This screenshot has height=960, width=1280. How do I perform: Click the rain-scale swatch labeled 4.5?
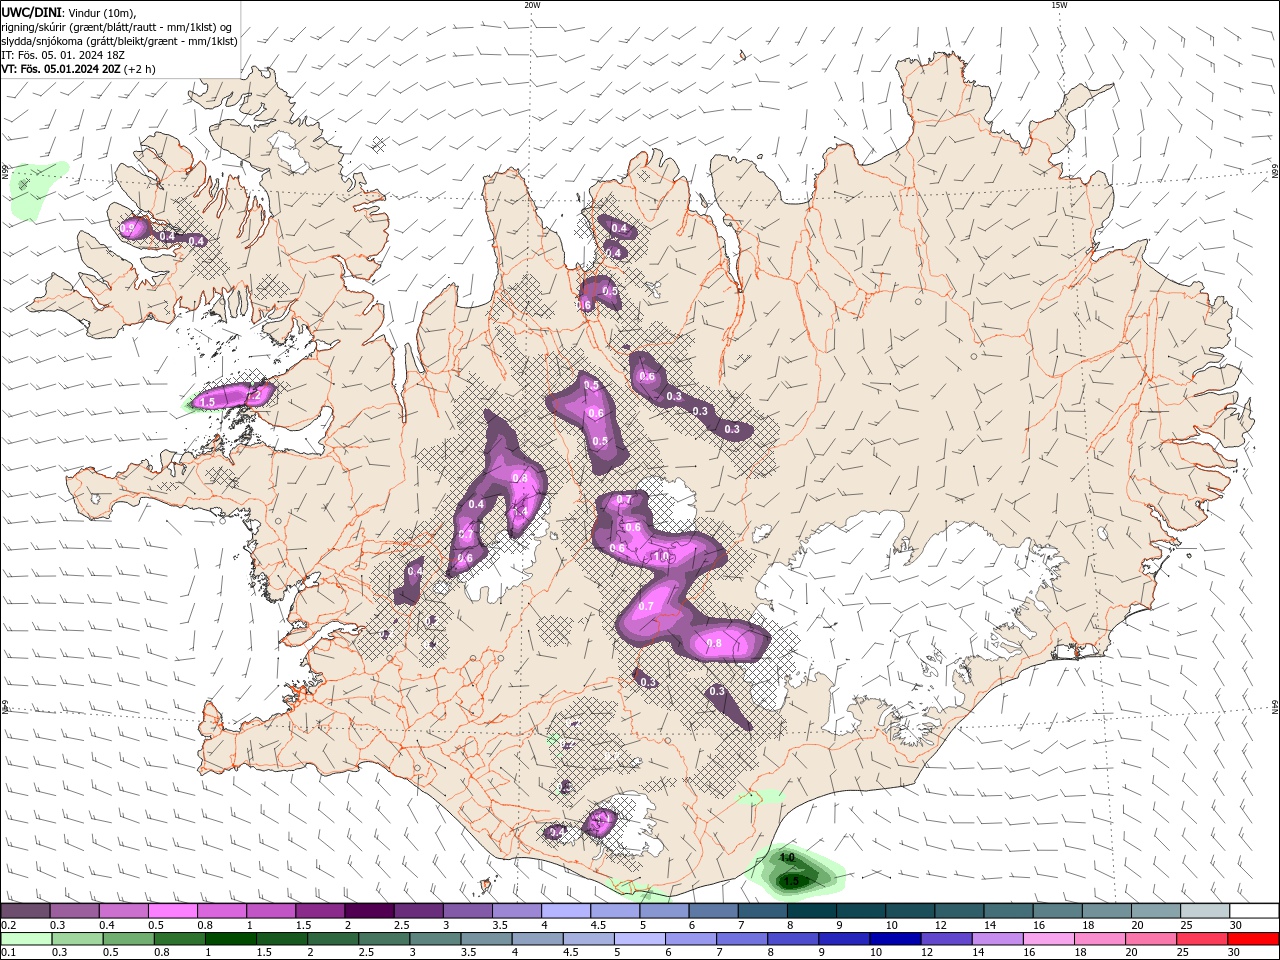[x=588, y=939]
